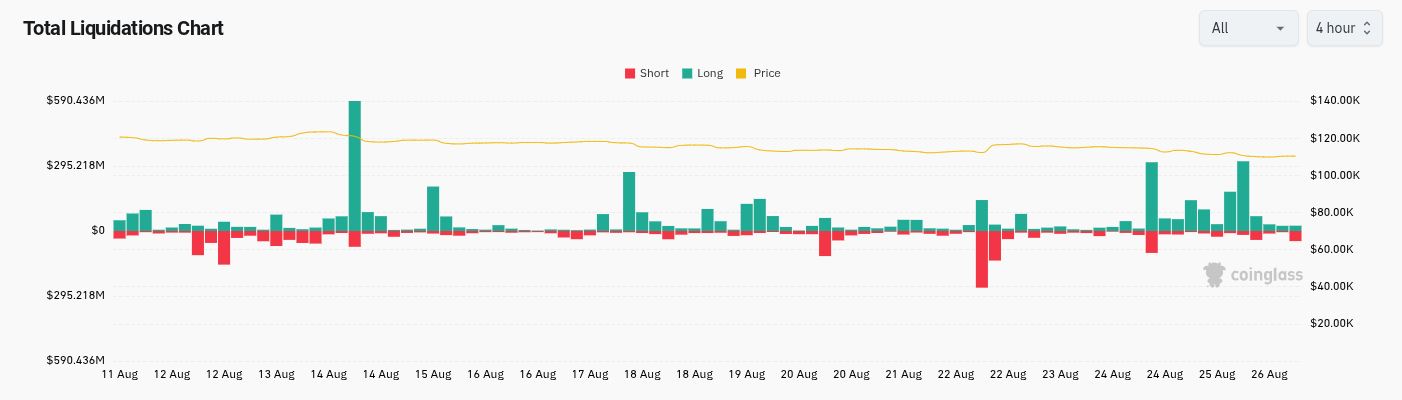
Task: Click the 11 Aug date axis label
Action: tap(120, 374)
